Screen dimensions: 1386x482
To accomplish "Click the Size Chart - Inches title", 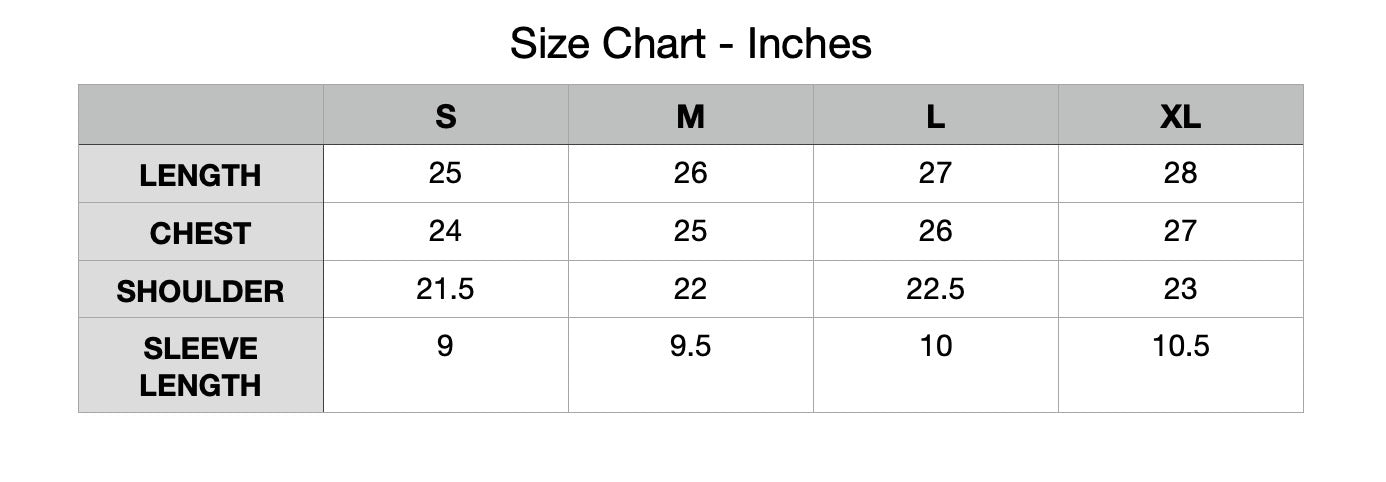I will 691,44.
